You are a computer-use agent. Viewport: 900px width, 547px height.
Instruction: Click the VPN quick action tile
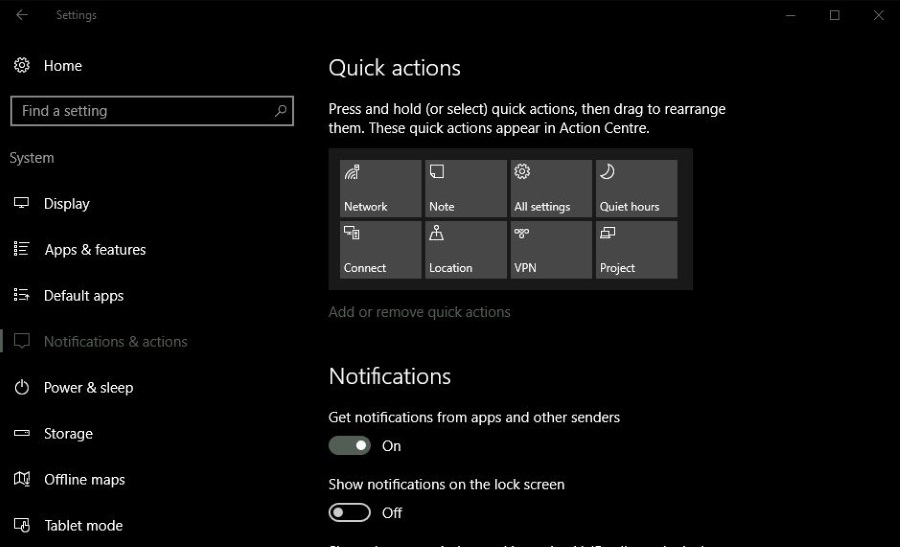[551, 250]
